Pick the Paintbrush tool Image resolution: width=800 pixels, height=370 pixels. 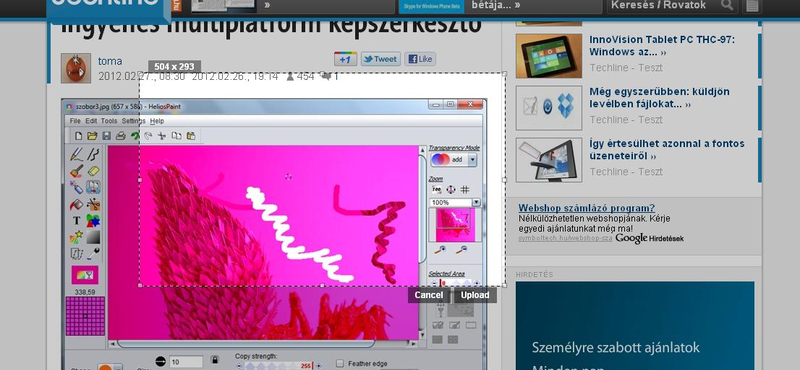pos(77,171)
